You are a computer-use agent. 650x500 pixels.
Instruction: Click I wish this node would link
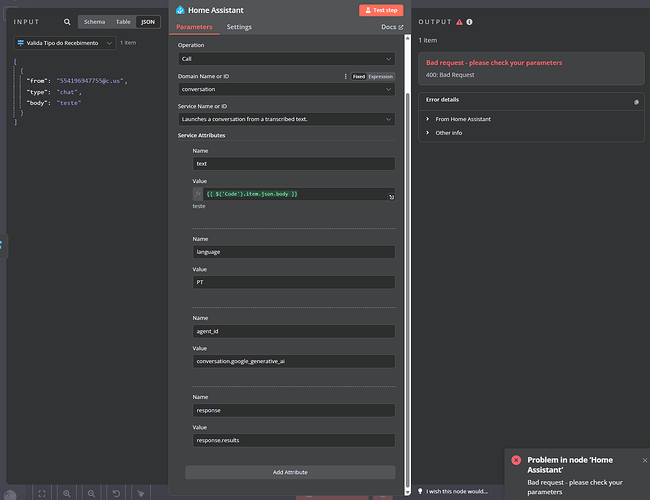click(x=457, y=491)
